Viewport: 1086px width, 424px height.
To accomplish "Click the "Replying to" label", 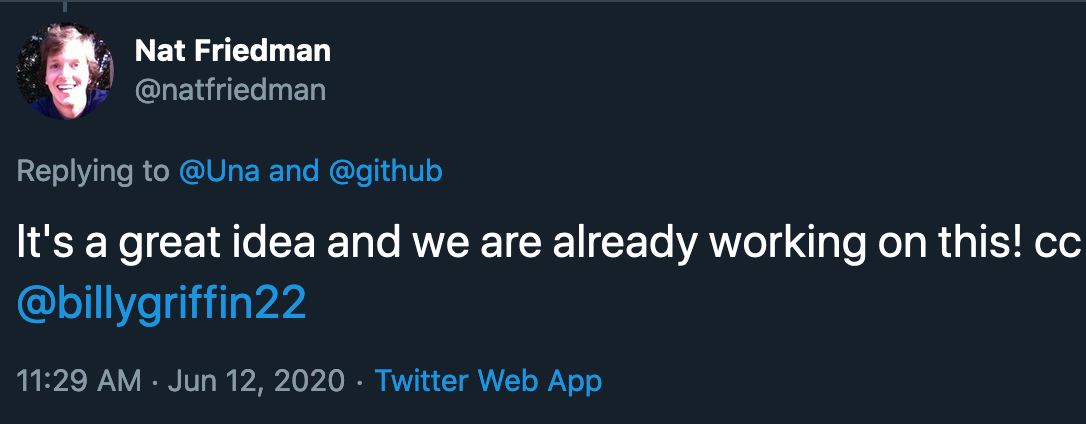I will pos(94,172).
